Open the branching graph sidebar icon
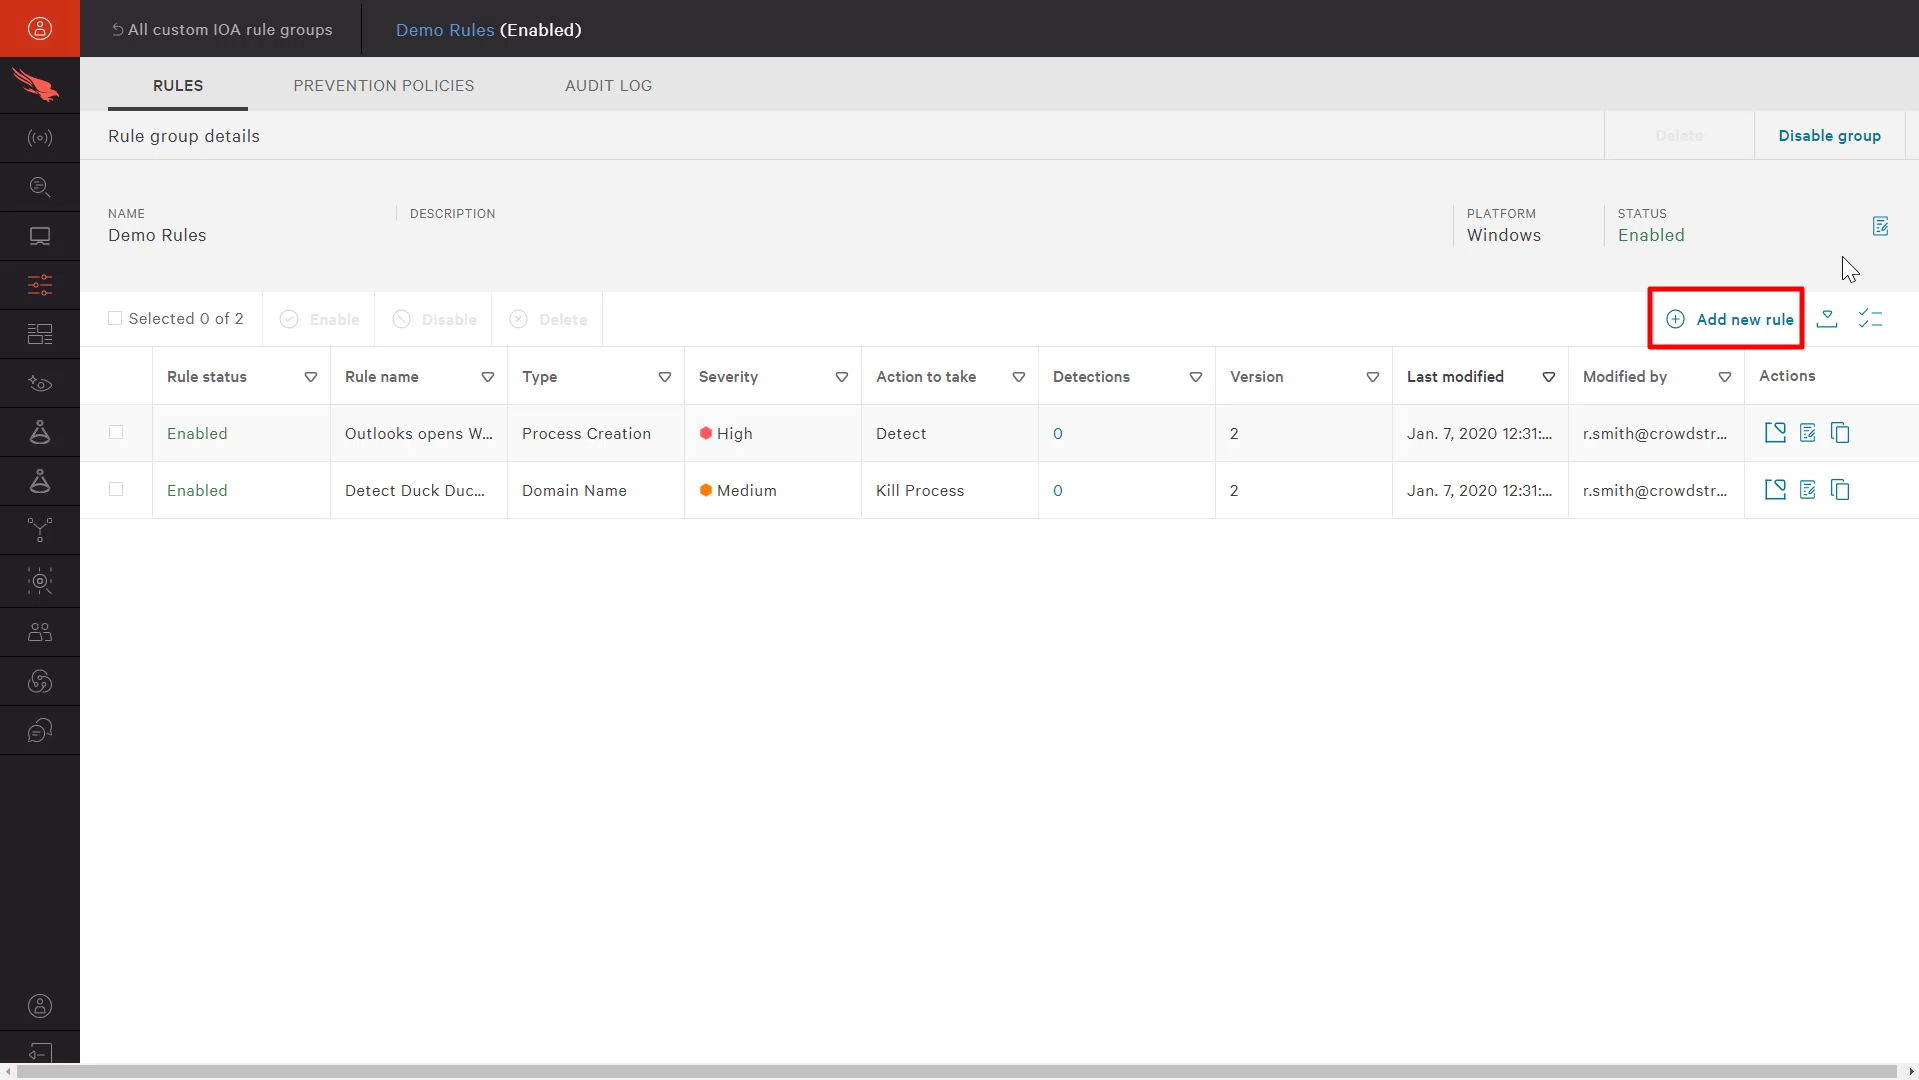1919x1080 pixels. [x=40, y=530]
